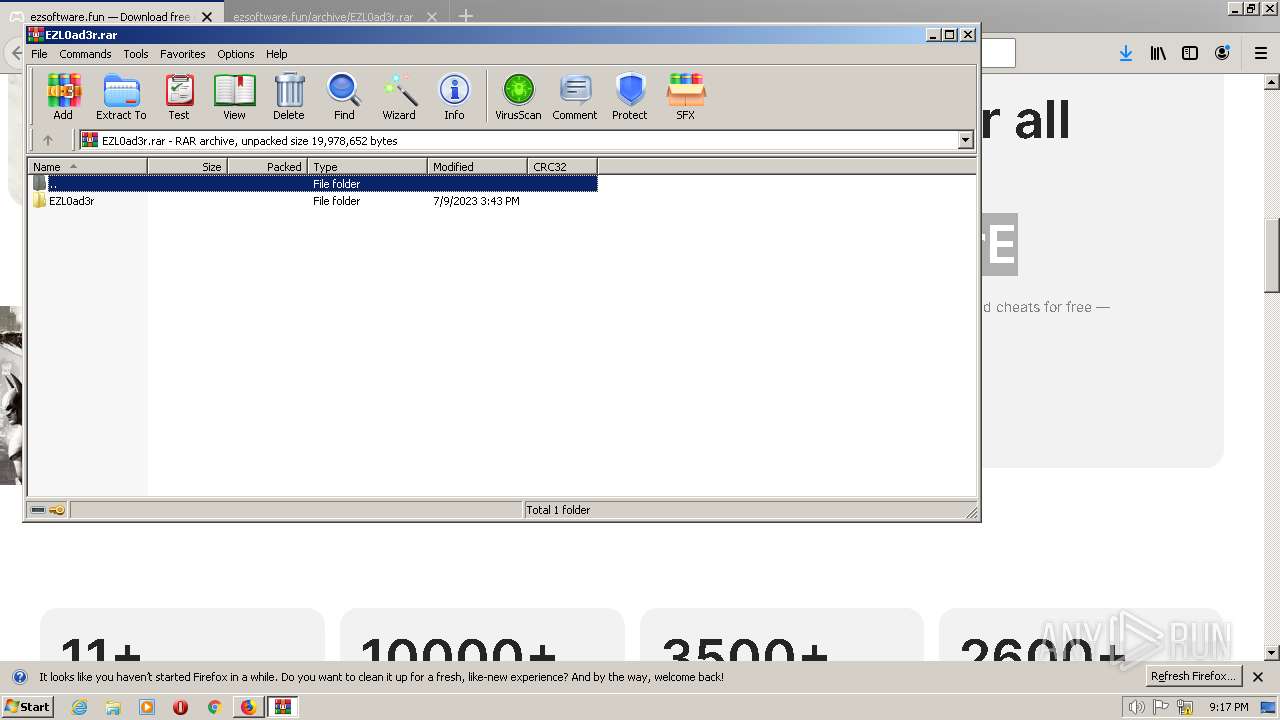Switch to EZL0ad3r.rar archive tab in Firefox
Image resolution: width=1280 pixels, height=720 pixels.
335,17
